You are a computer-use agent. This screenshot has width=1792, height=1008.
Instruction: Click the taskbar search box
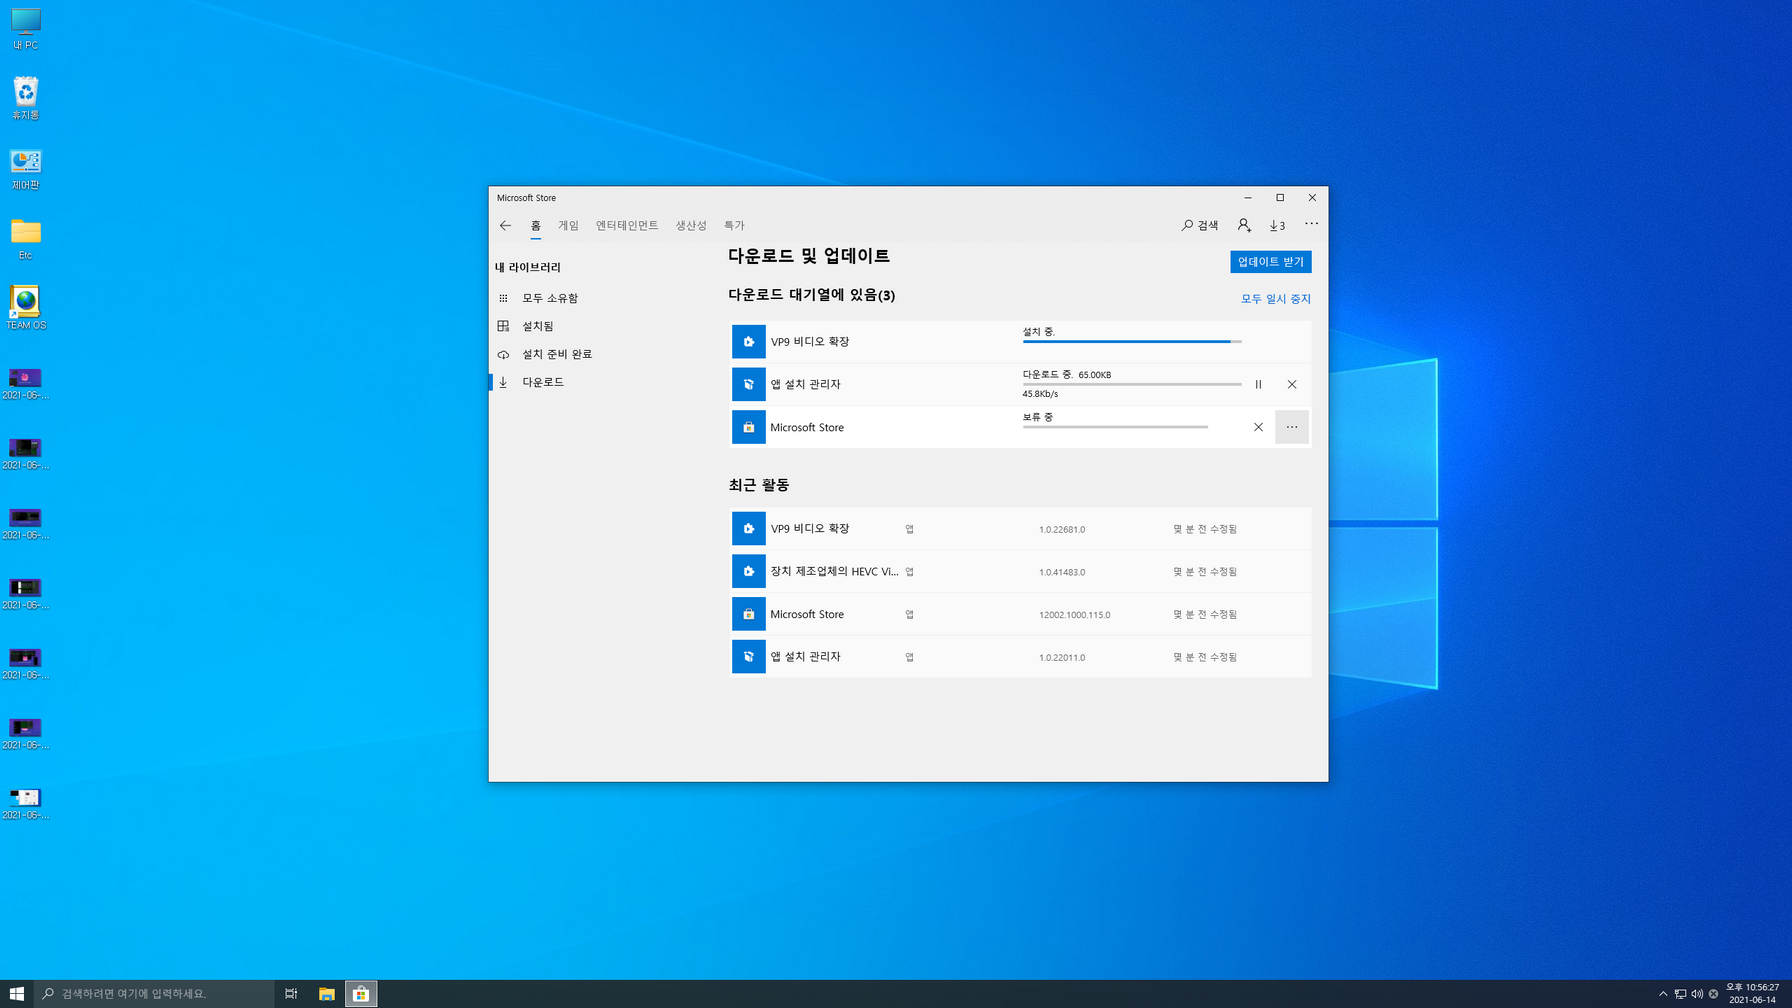point(154,993)
